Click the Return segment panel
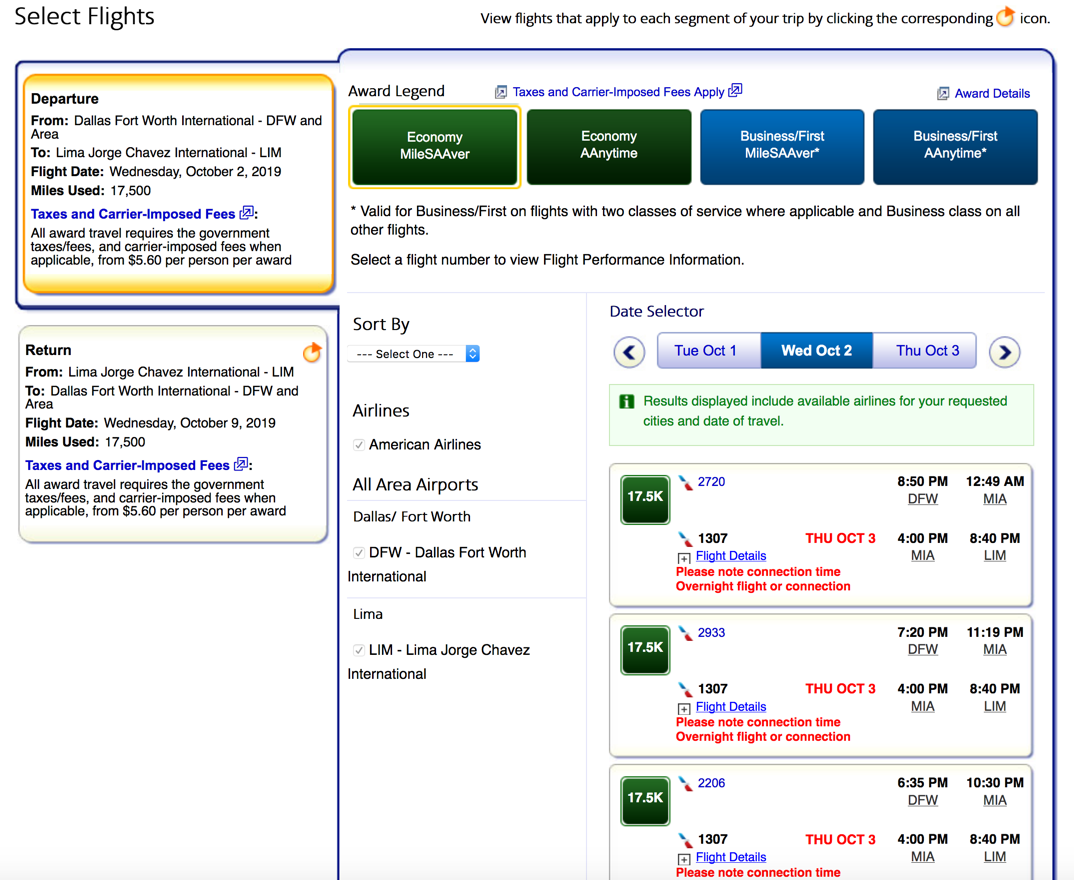Image resolution: width=1074 pixels, height=880 pixels. point(173,434)
